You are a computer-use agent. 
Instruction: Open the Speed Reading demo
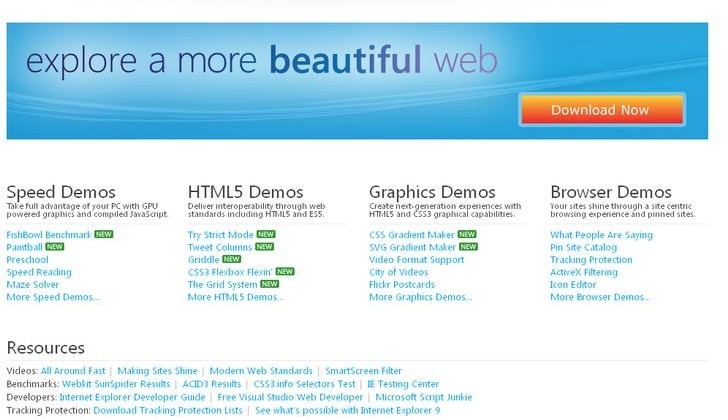click(x=39, y=272)
